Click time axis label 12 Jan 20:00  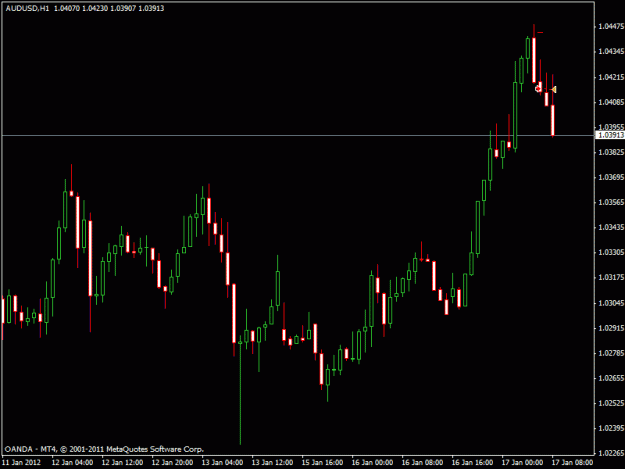[x=172, y=462]
